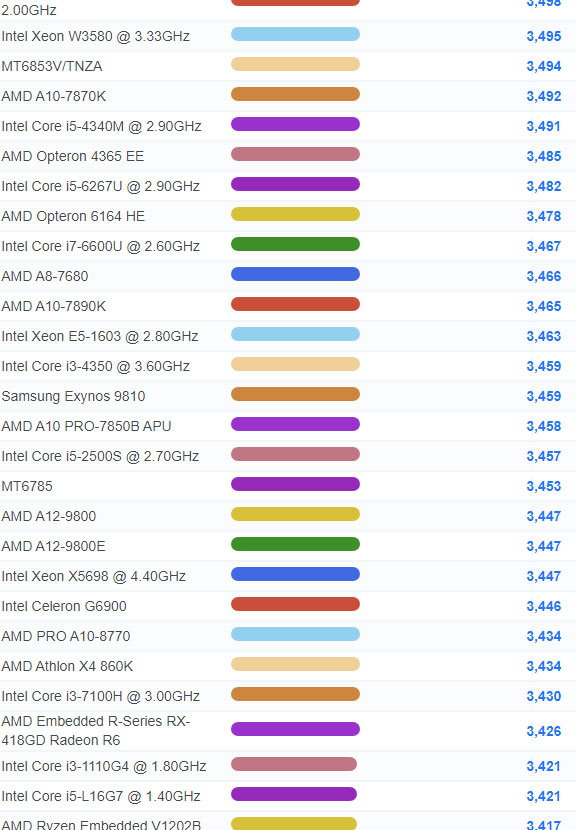
Task: Click the pink bar for Core i3-1110G4
Action: click(x=294, y=764)
